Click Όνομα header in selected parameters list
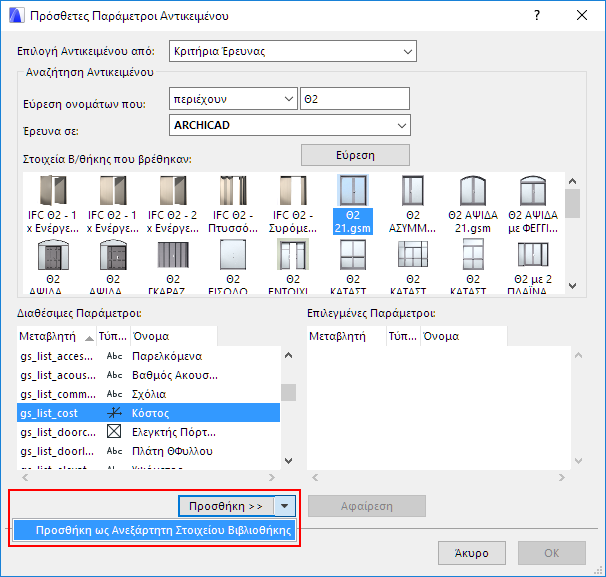This screenshot has width=606, height=577. click(x=464, y=336)
